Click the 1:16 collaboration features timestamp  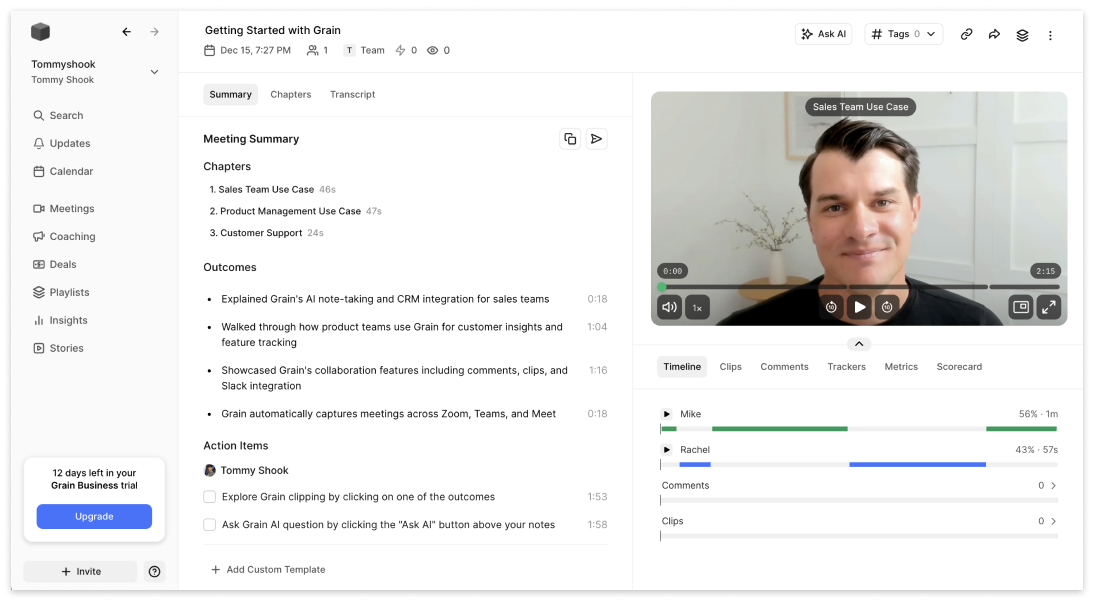(x=598, y=370)
